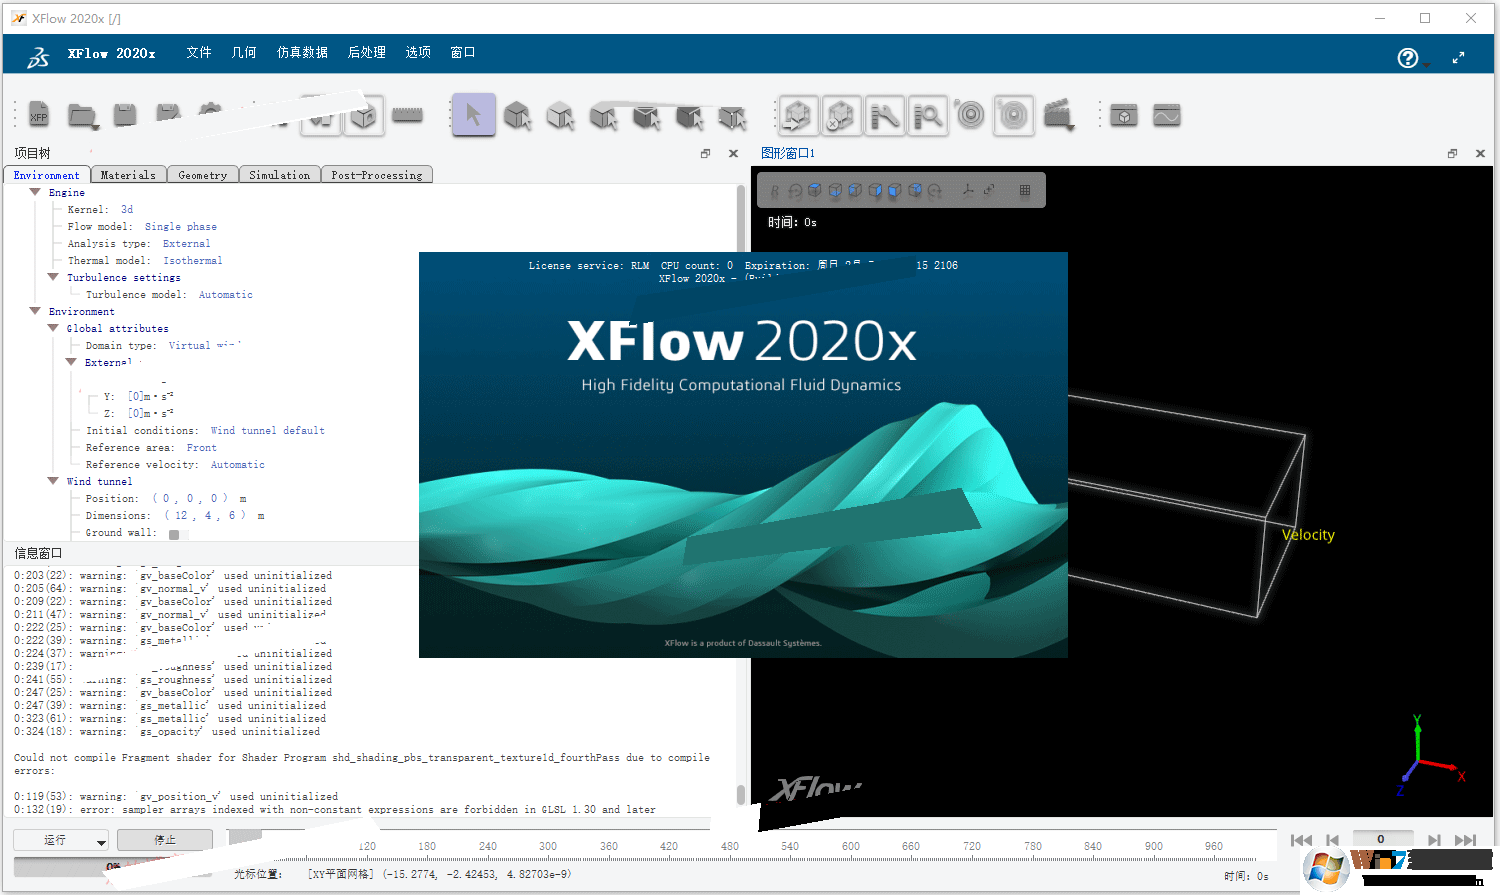
Task: Open the 文件 menu
Action: [199, 52]
